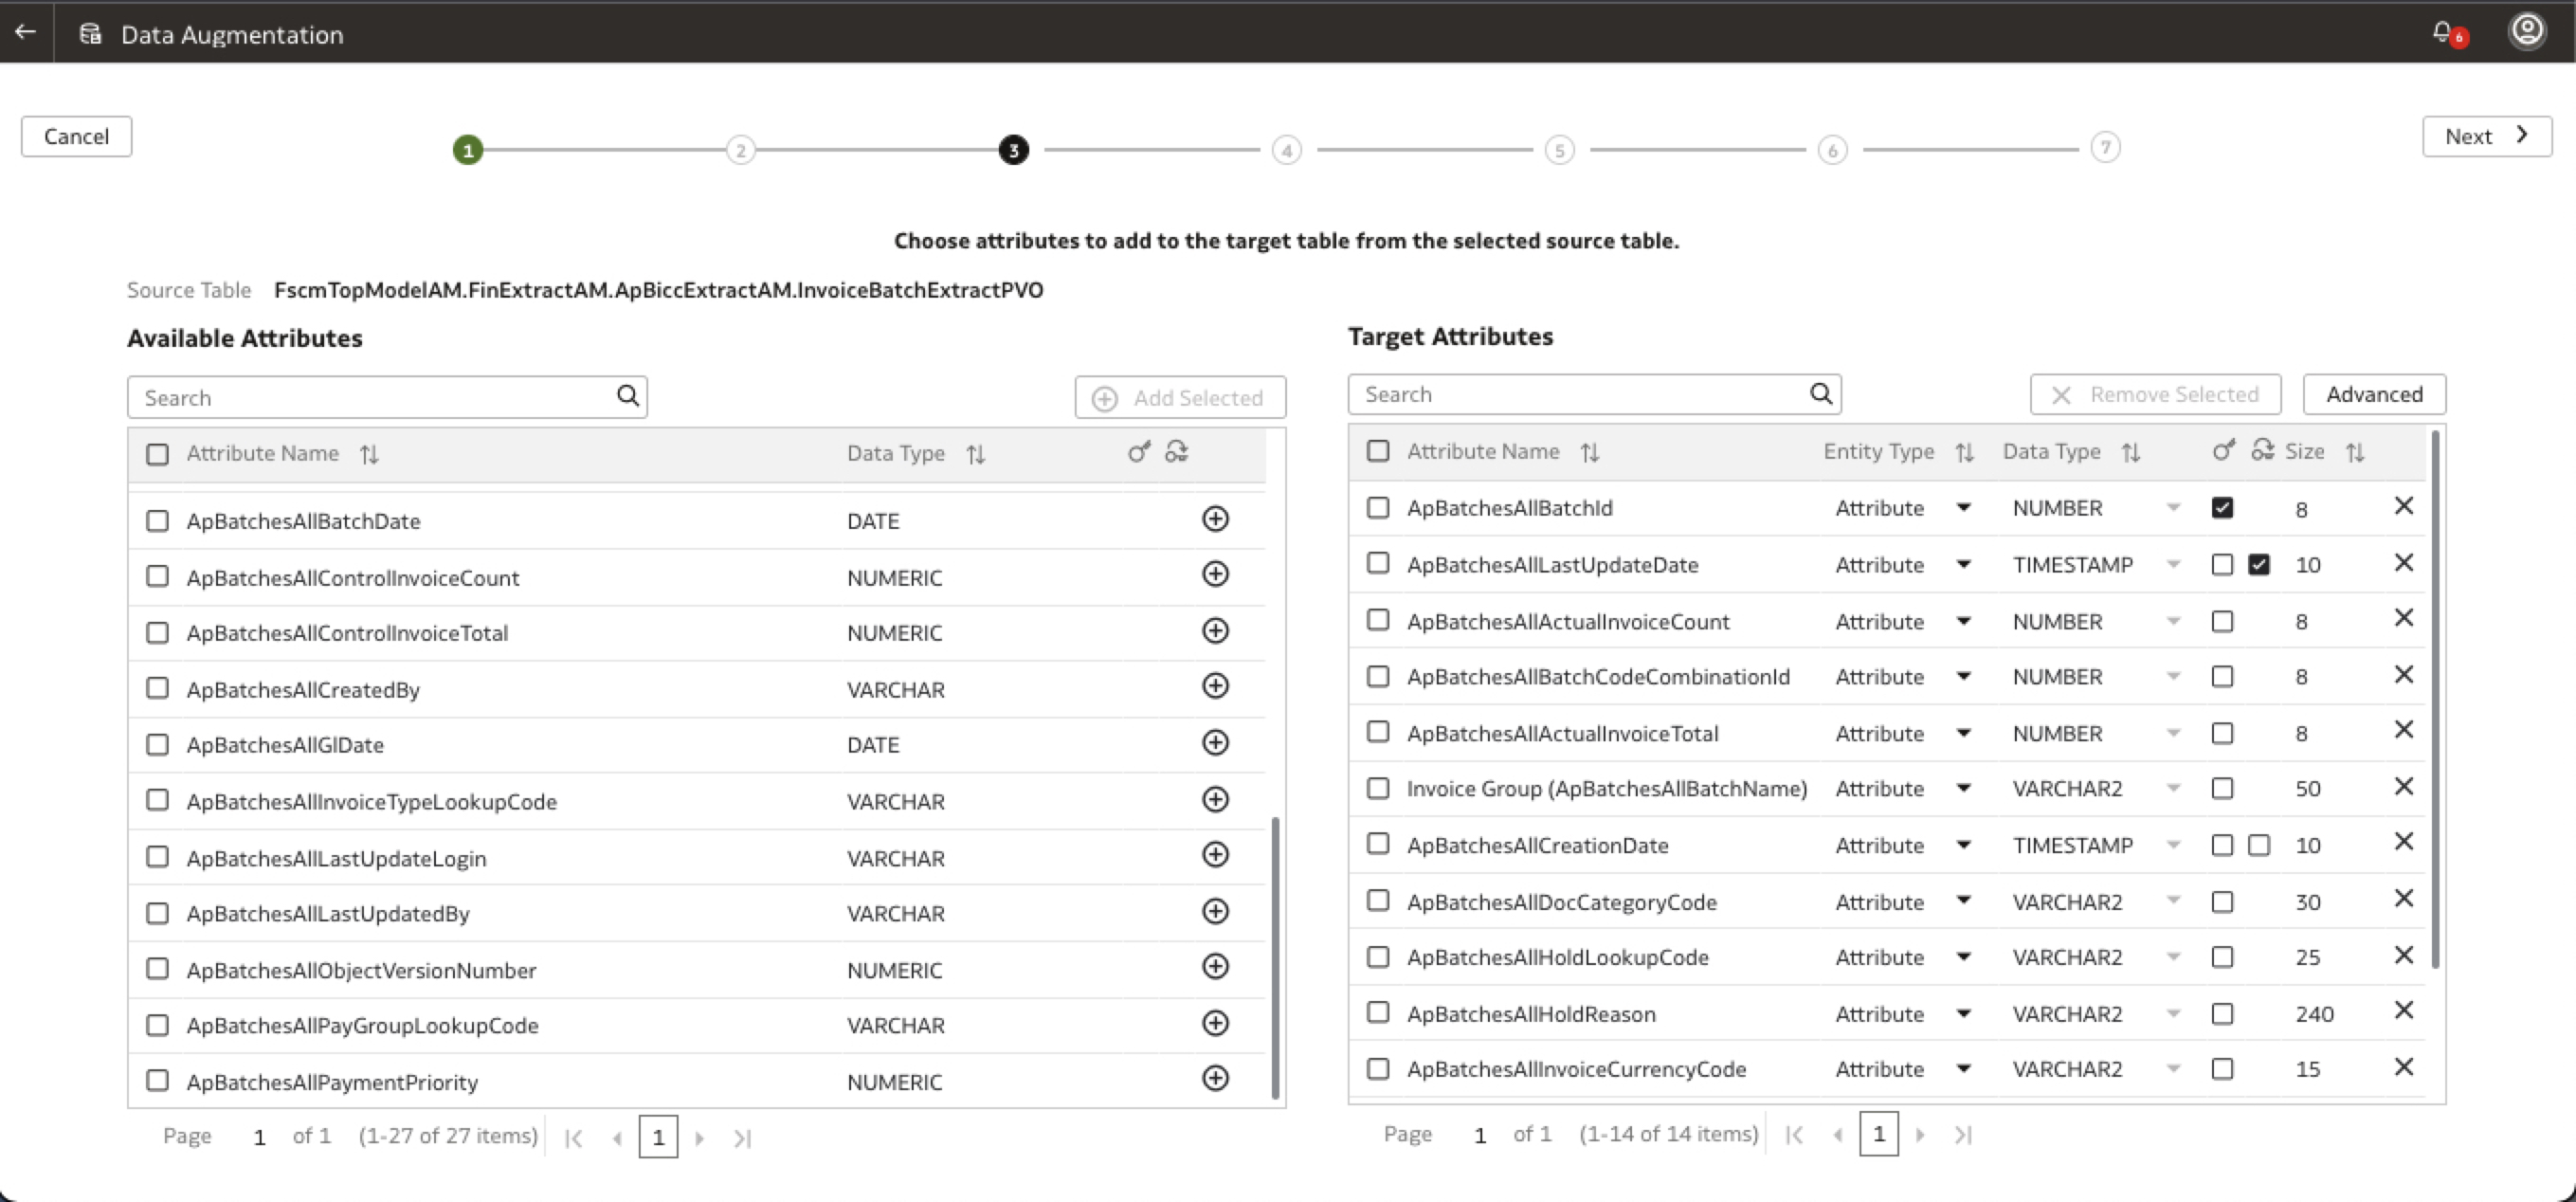Open Data Type dropdown for ApBatchesAllCreationDate
2576x1202 pixels.
[x=2173, y=845]
